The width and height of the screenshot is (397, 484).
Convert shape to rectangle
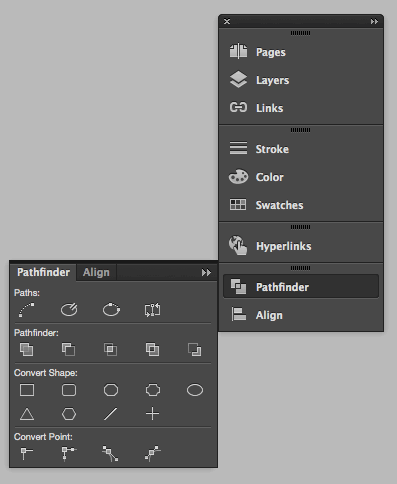coord(27,390)
